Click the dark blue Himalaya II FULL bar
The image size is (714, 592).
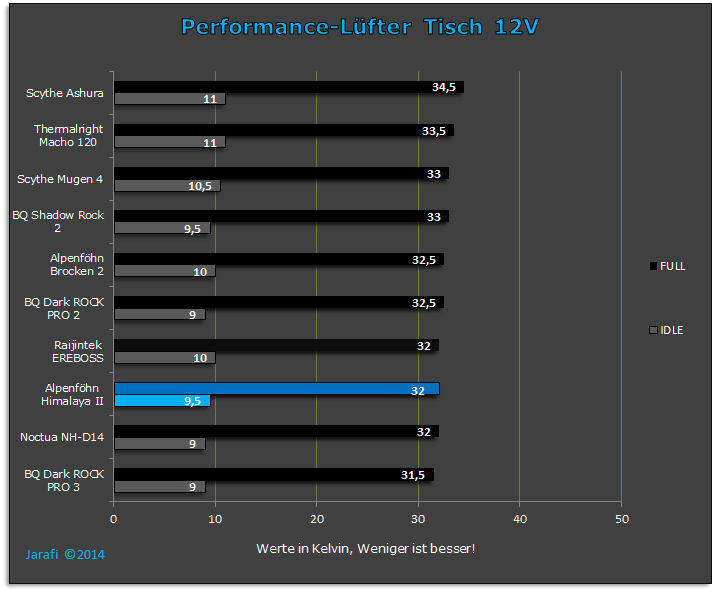277,388
